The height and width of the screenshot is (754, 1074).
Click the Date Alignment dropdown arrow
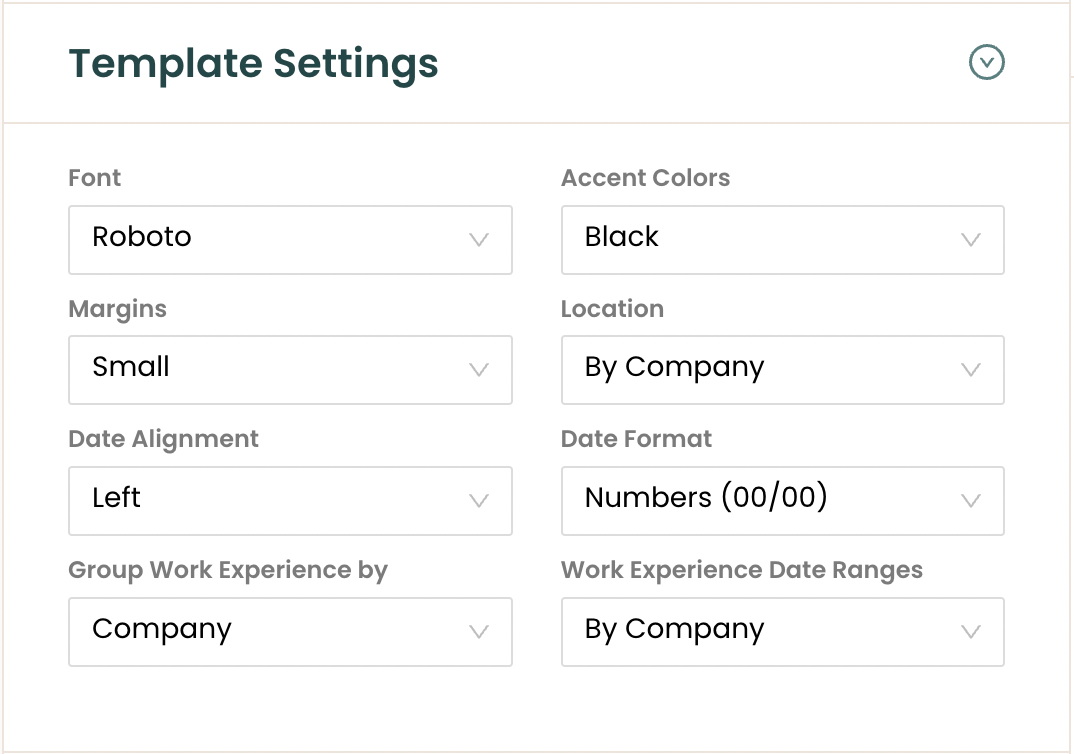pyautogui.click(x=478, y=501)
